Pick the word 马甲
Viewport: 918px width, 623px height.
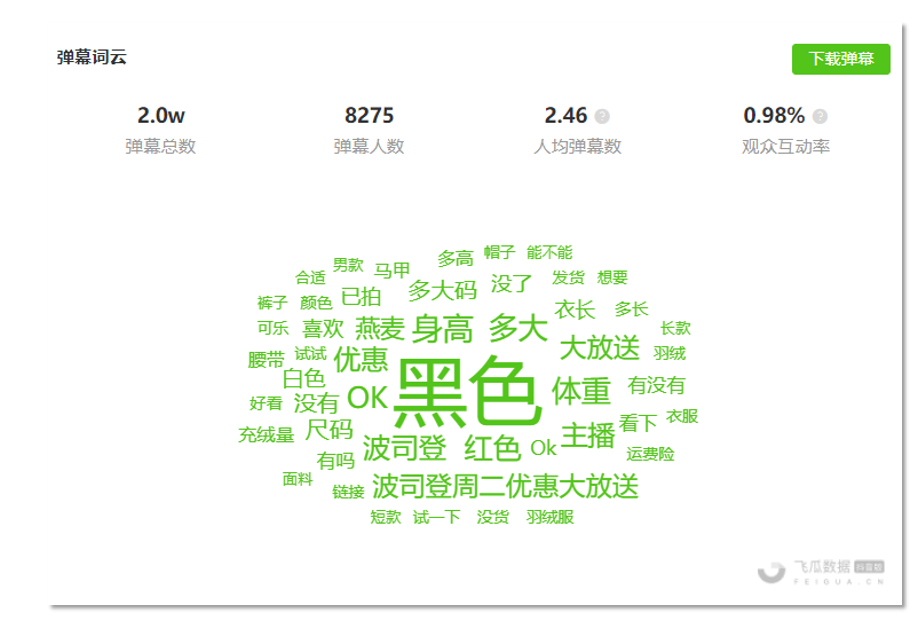(x=392, y=271)
